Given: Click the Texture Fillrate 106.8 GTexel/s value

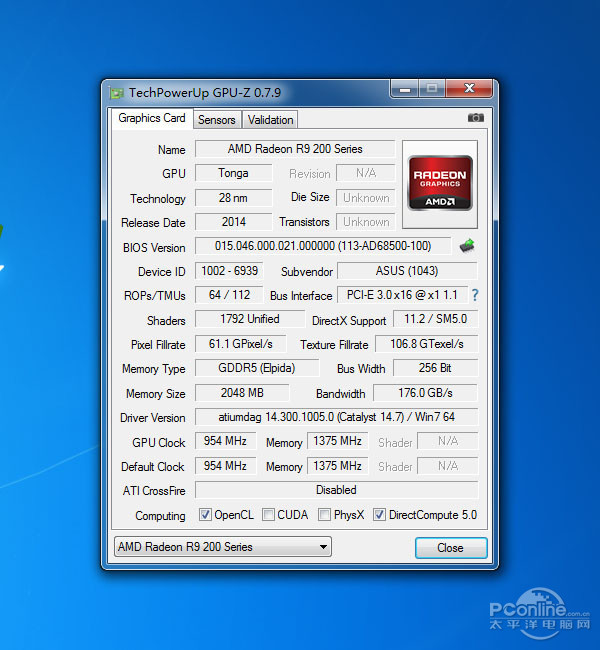Looking at the screenshot, I should [426, 344].
